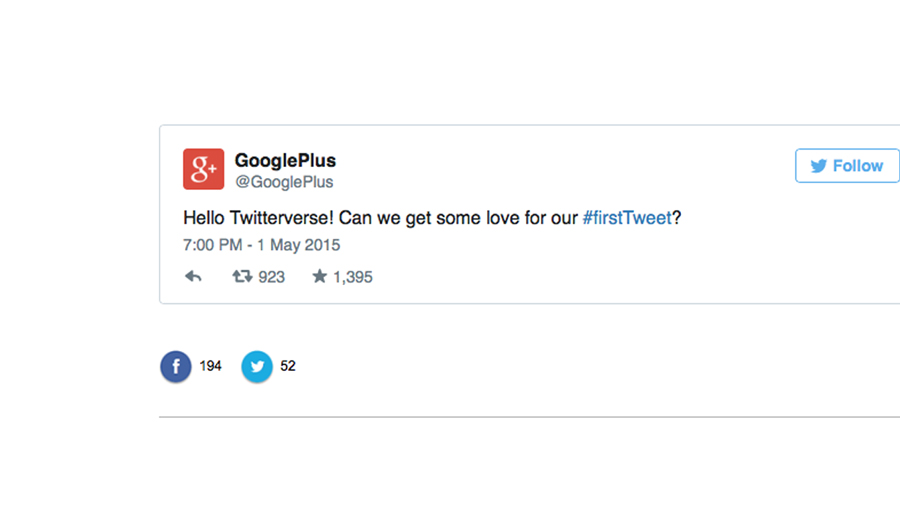Click the @GooglePlus handle
The width and height of the screenshot is (900, 510).
click(x=284, y=182)
